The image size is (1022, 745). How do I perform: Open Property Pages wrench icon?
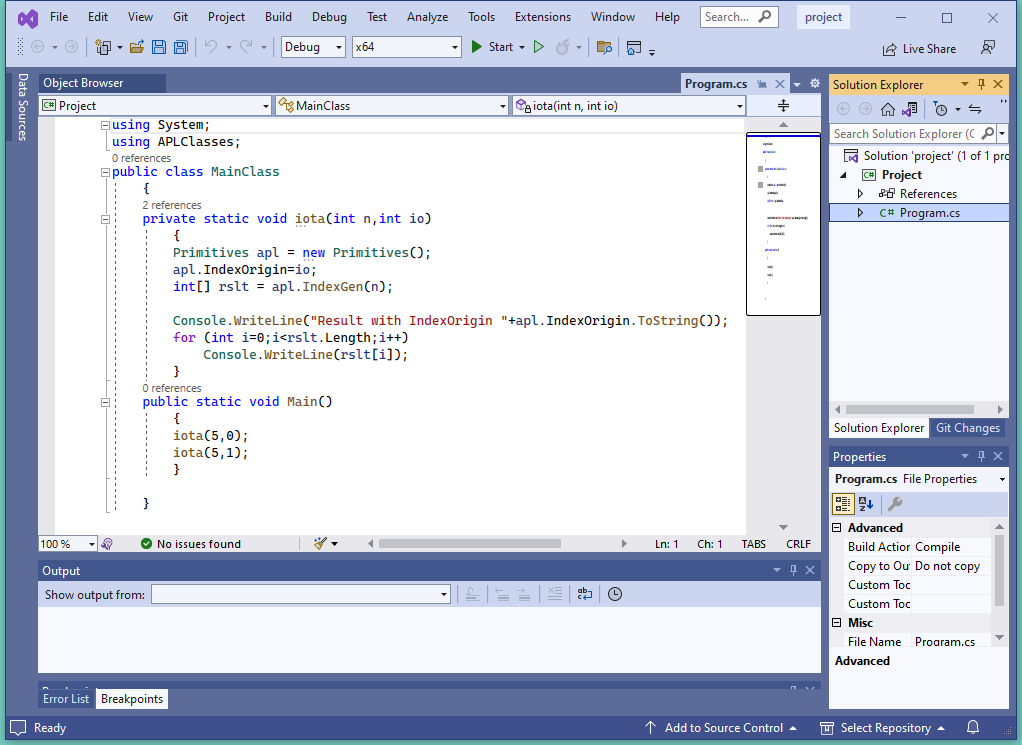tap(895, 504)
